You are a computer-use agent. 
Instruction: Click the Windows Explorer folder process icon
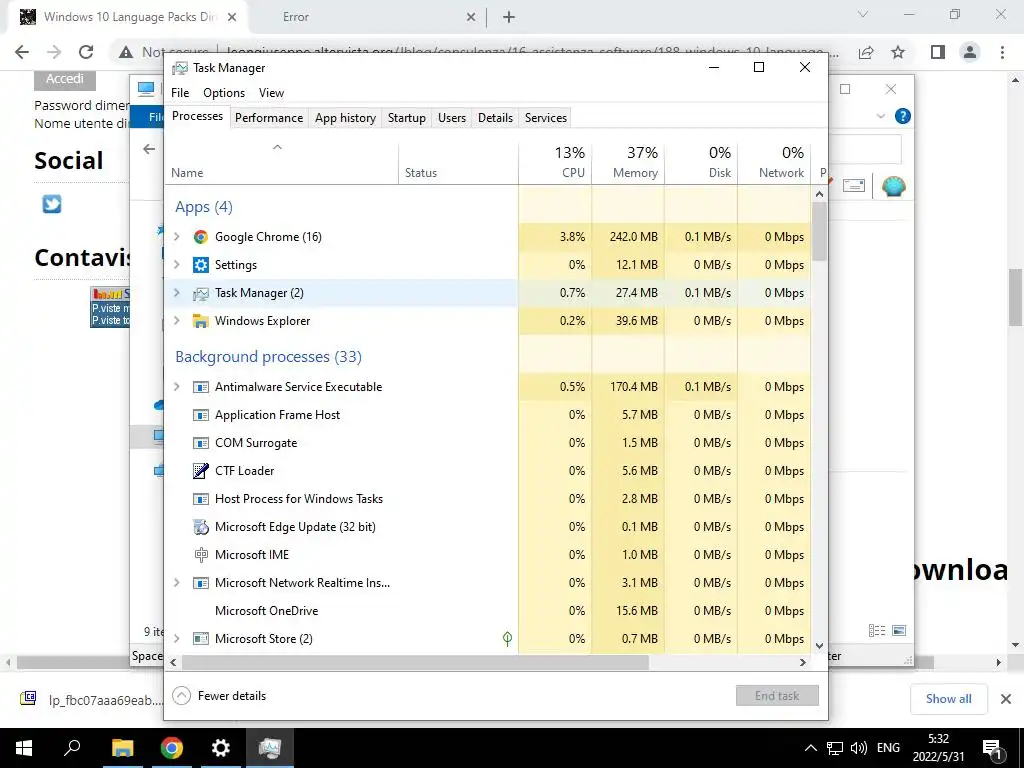[x=200, y=321]
